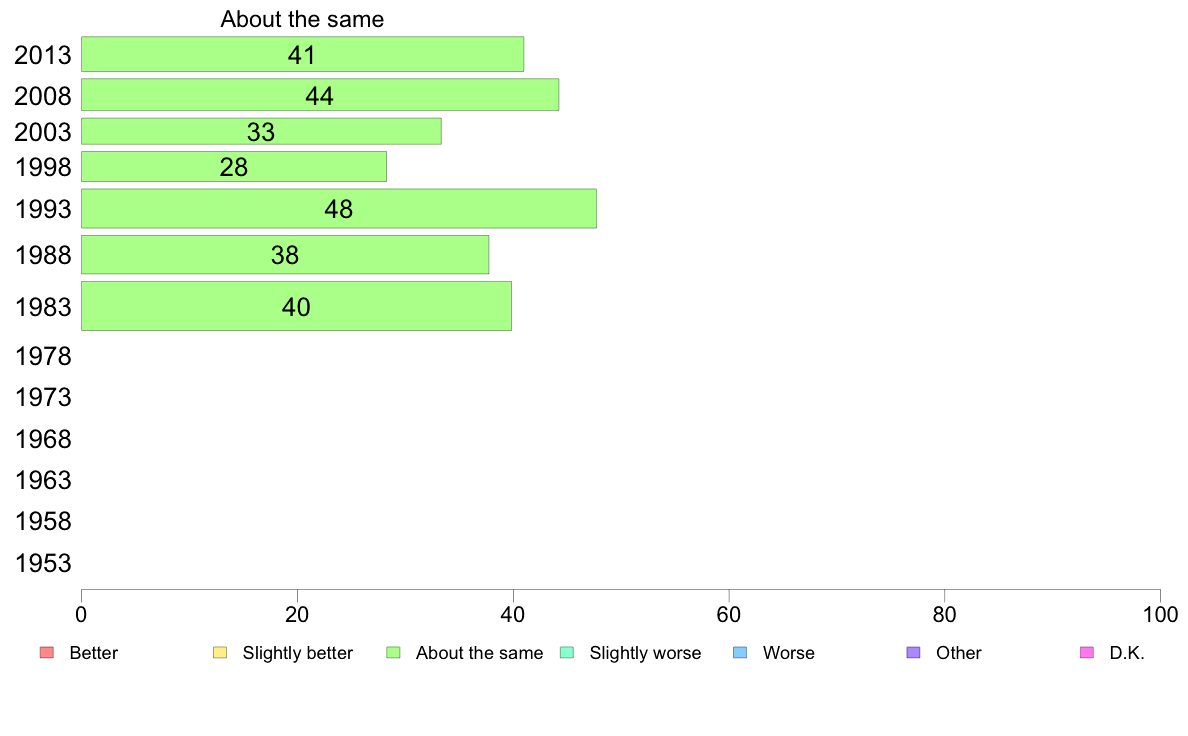Click the pink D.K. legend swatch
The image size is (1188, 736).
click(1087, 653)
